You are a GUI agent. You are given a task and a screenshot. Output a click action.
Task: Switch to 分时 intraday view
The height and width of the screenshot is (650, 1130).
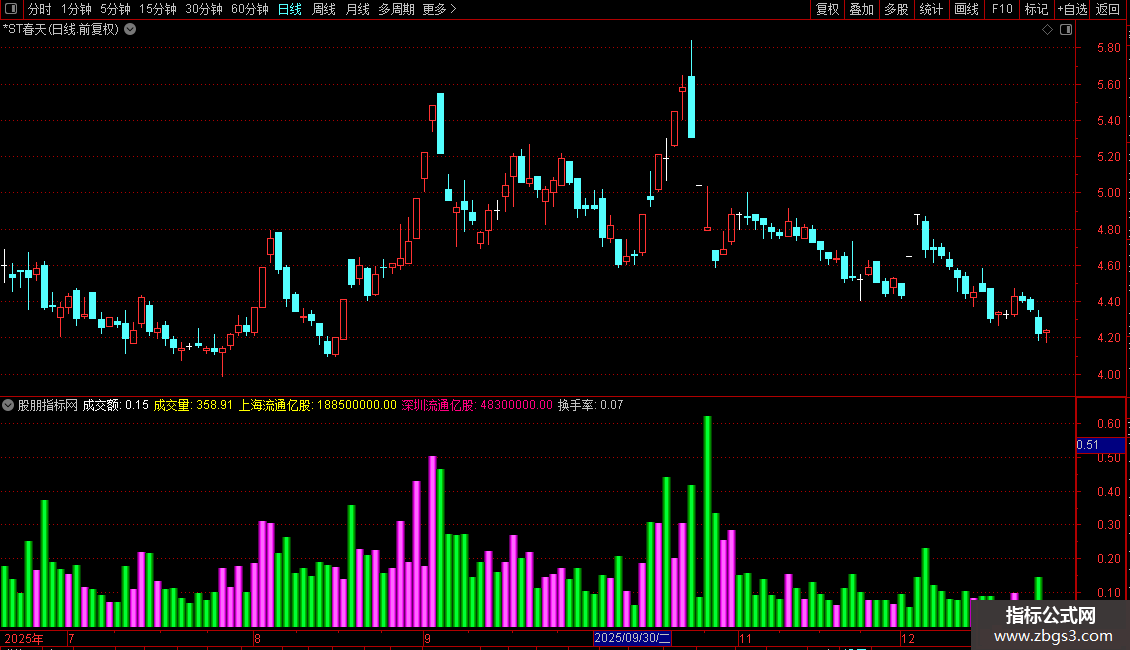[x=40, y=9]
